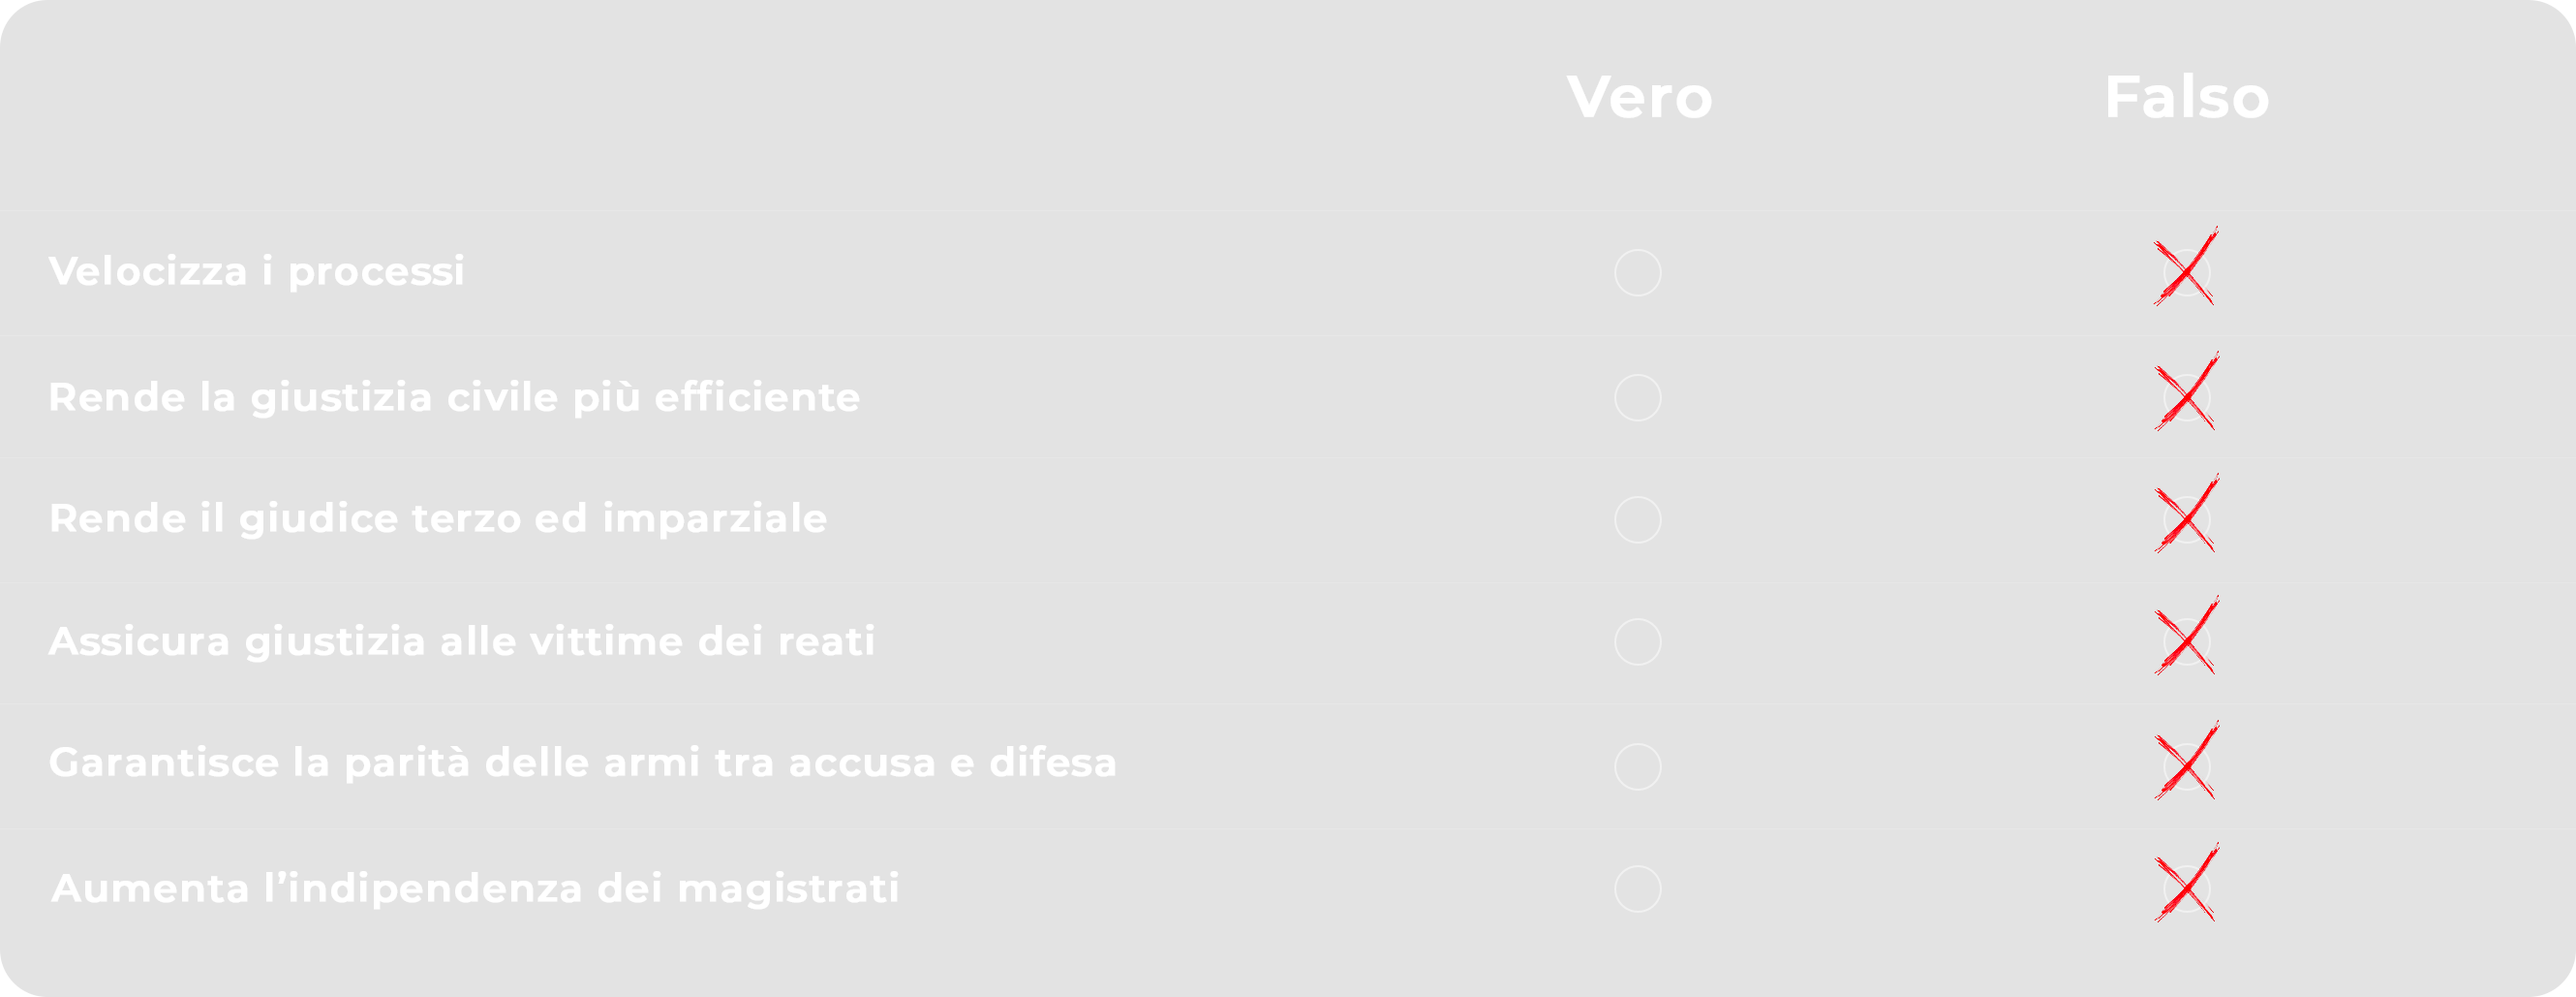The image size is (2576, 997).
Task: Click the Vero column header
Action: (1639, 98)
